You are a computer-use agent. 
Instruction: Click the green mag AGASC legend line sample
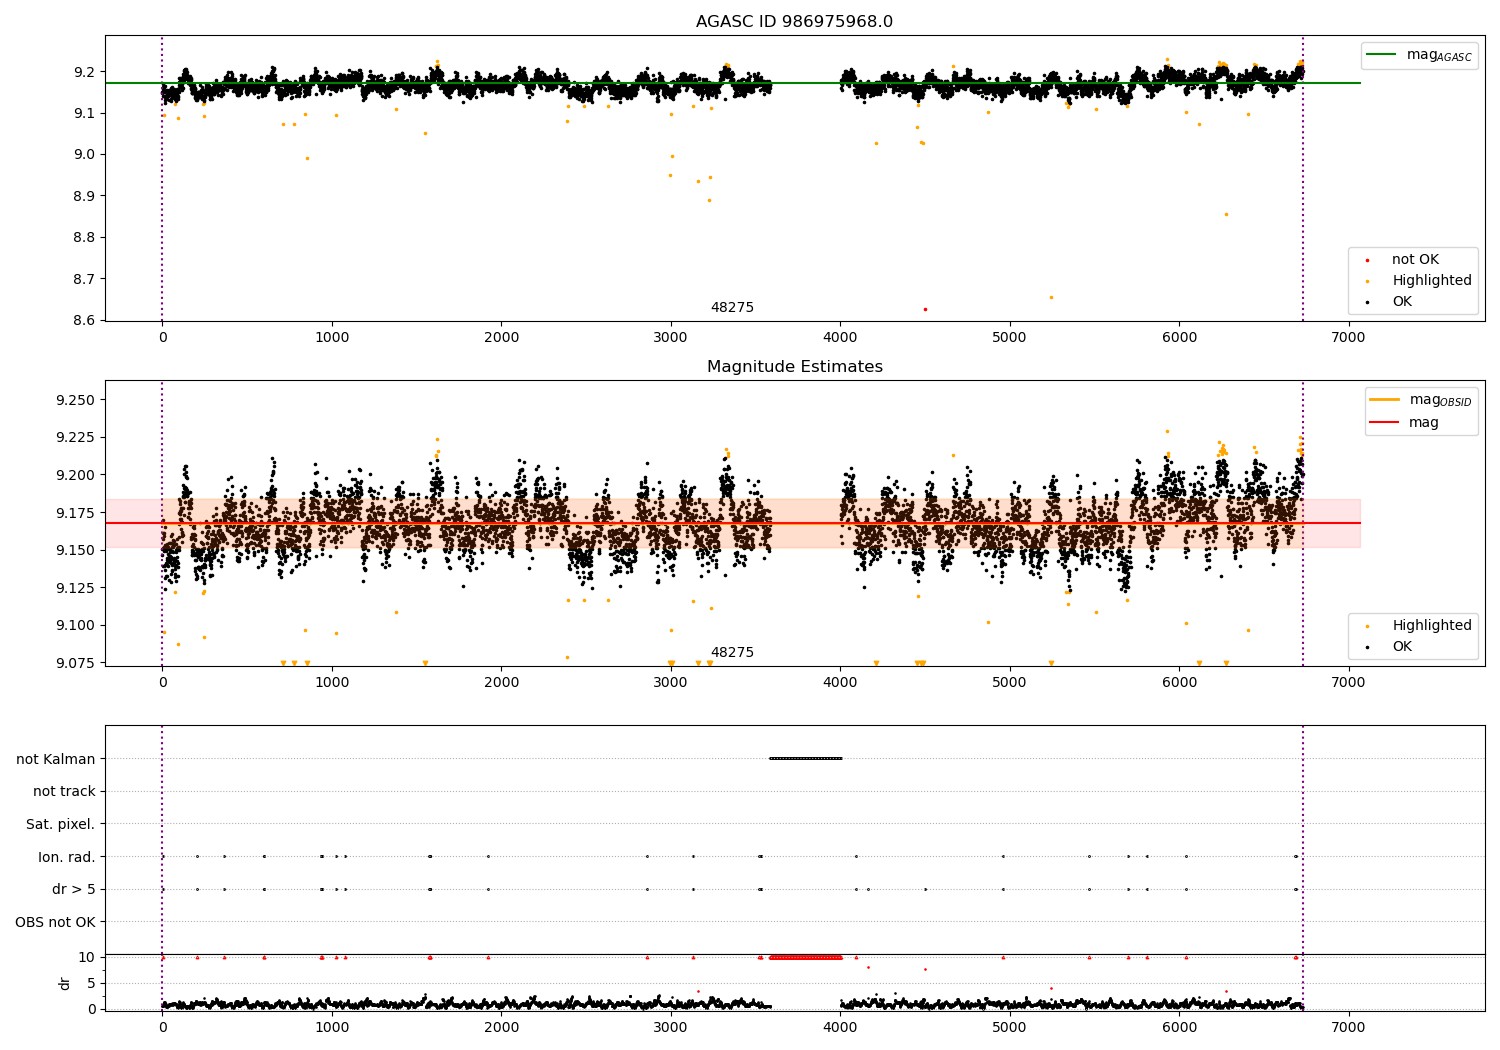coord(1383,55)
